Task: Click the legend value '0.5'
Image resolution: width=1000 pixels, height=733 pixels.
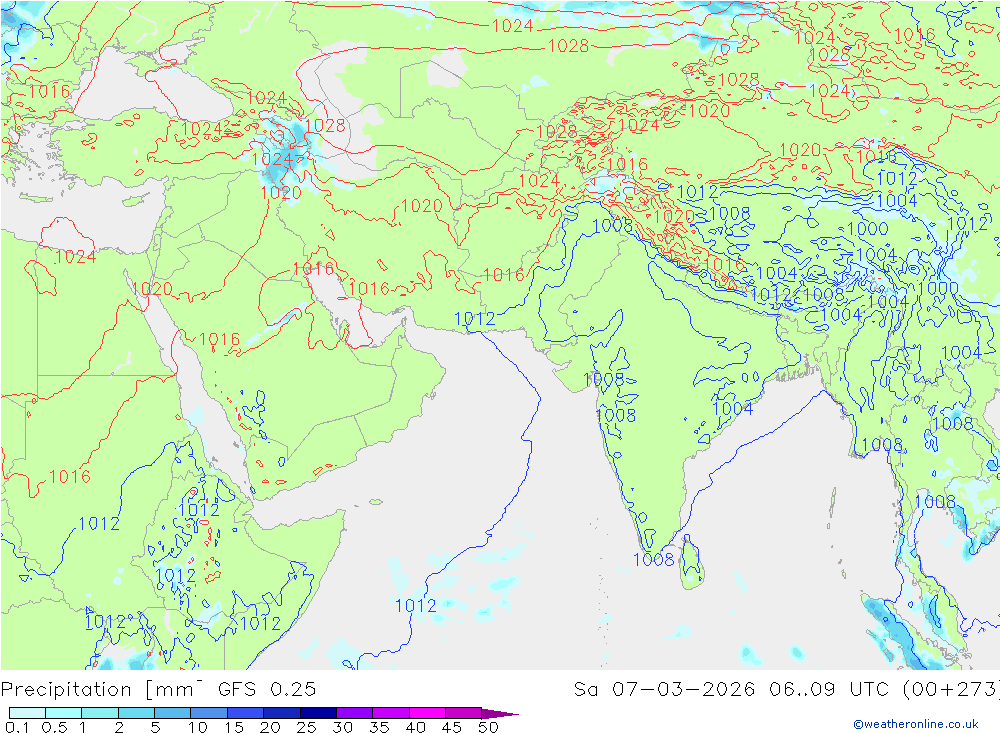Action: pos(54,727)
